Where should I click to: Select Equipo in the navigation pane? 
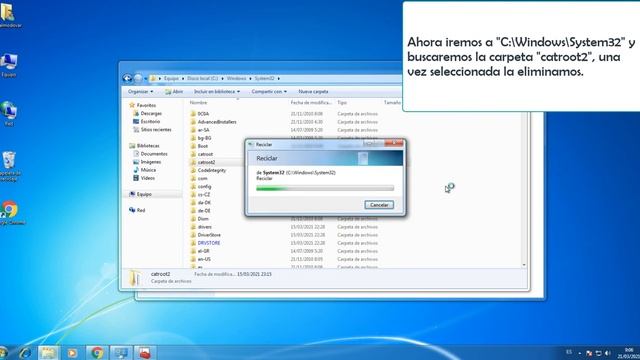(140, 194)
